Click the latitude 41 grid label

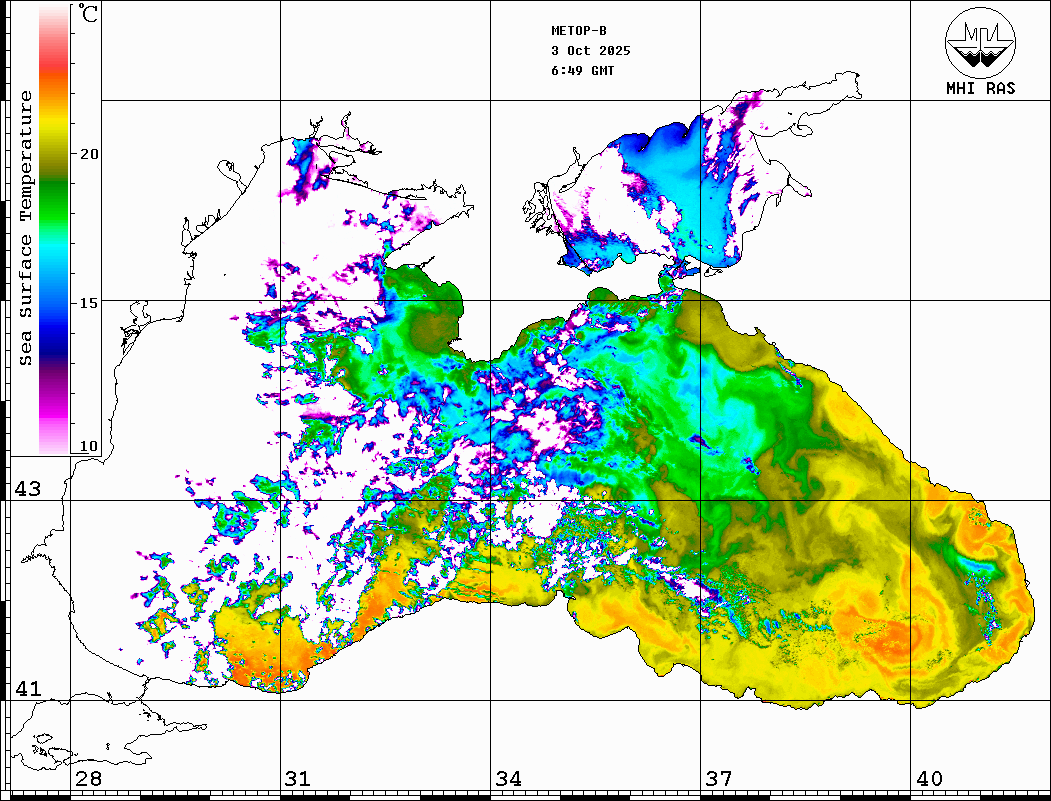click(x=28, y=689)
